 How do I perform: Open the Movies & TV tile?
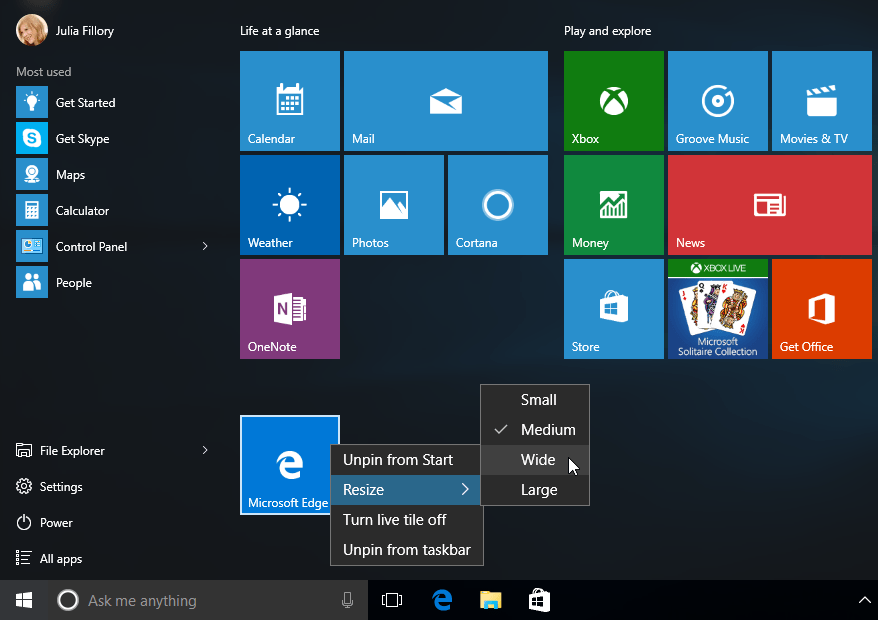[821, 101]
